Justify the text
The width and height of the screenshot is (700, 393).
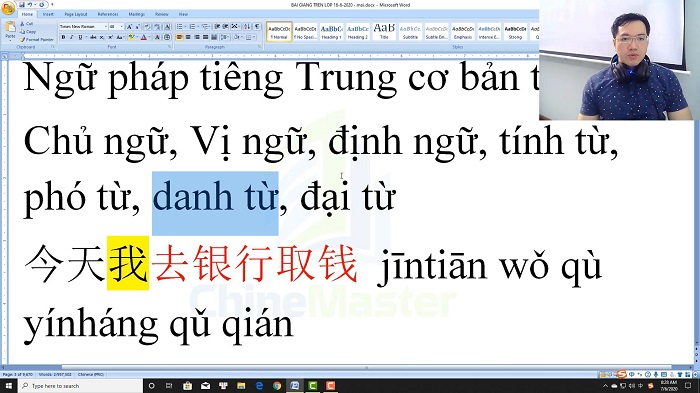pos(205,37)
